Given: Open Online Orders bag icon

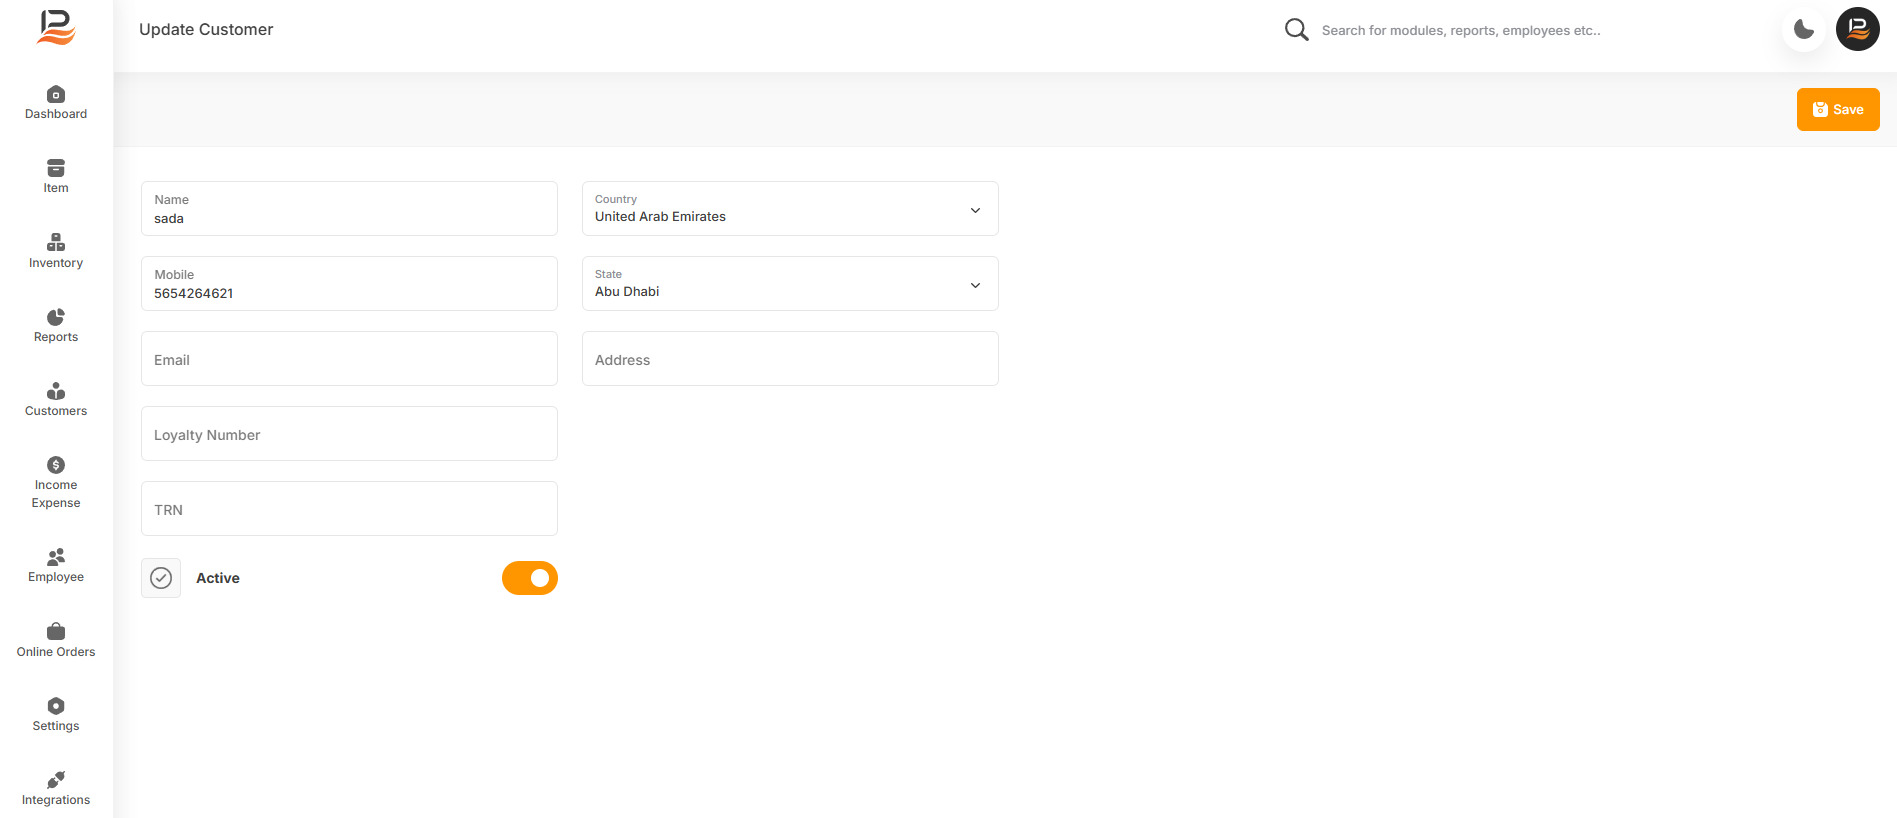Looking at the screenshot, I should point(56,631).
